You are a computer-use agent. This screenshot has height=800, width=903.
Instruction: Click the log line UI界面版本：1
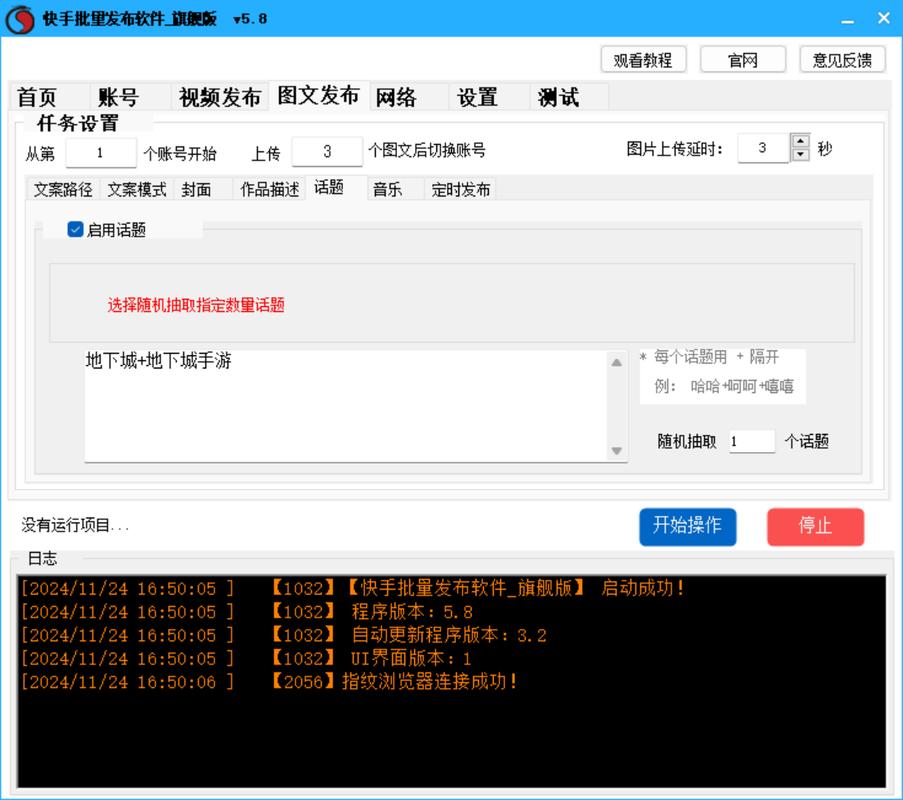(246, 658)
